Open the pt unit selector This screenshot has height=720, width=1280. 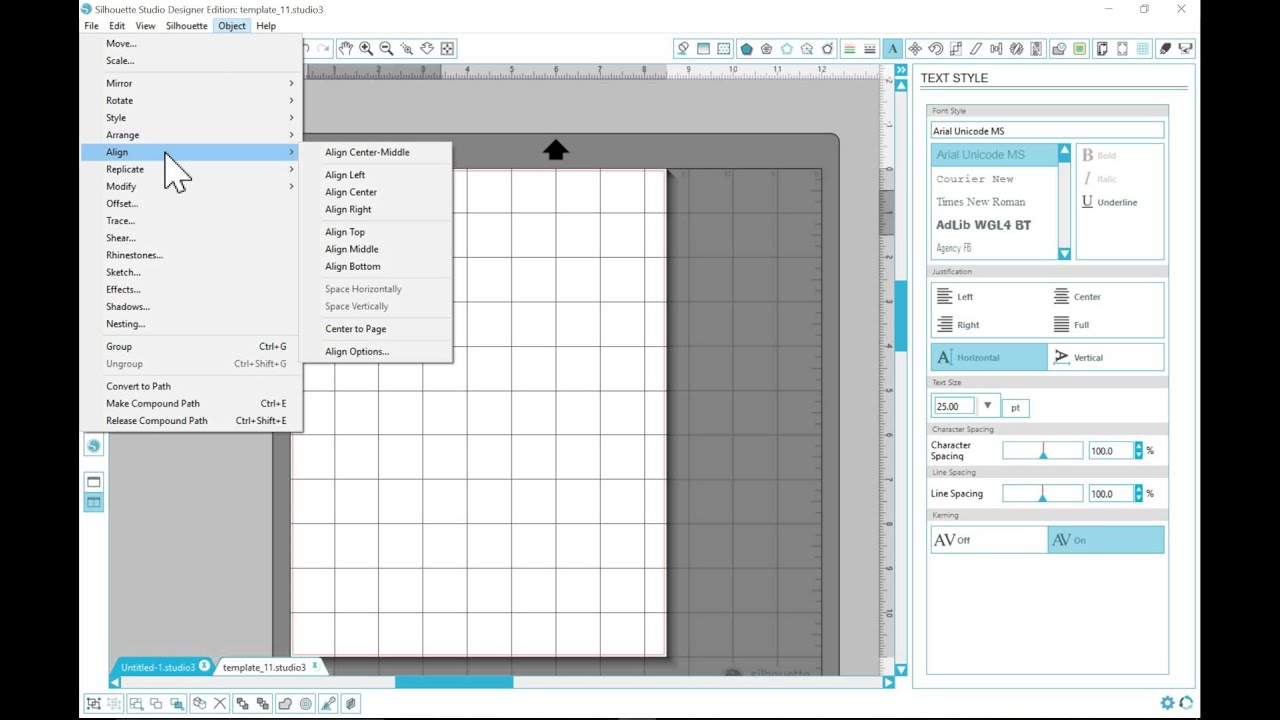point(1015,407)
